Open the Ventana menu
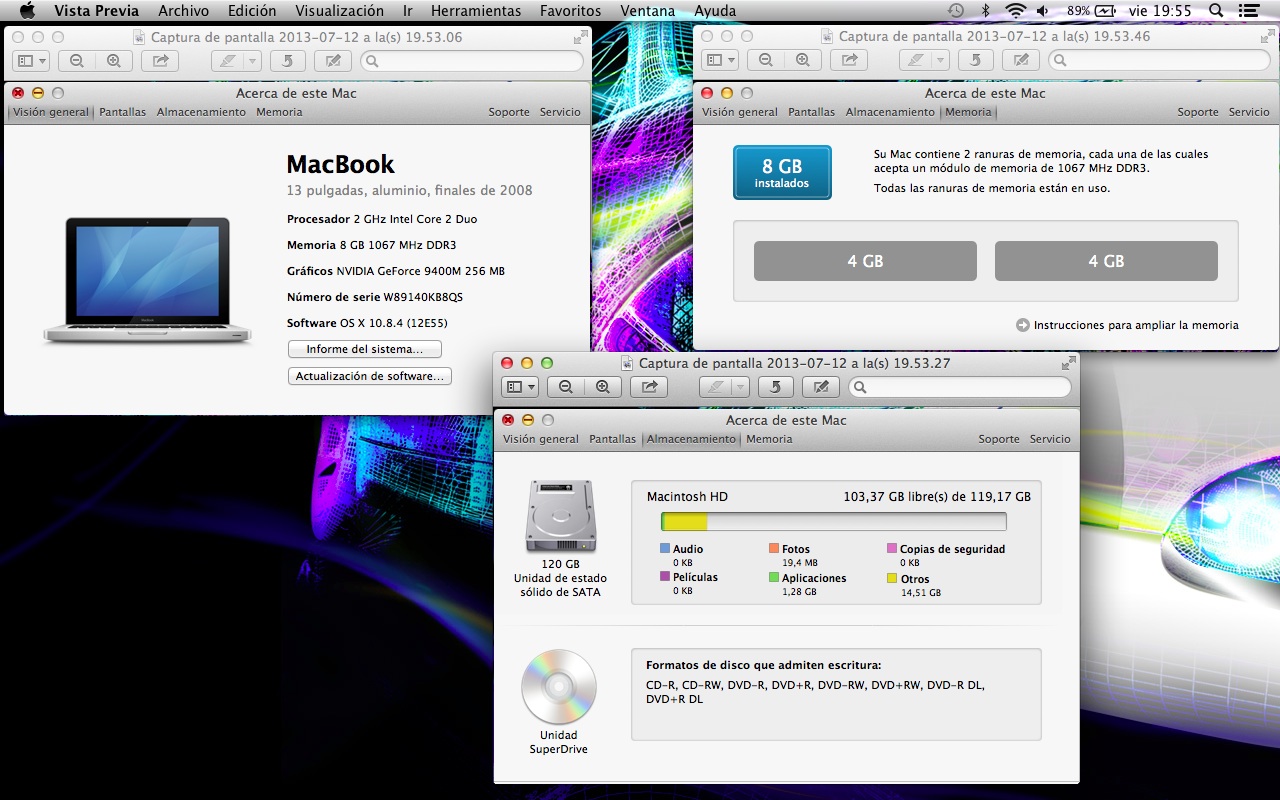1280x800 pixels. (x=648, y=11)
